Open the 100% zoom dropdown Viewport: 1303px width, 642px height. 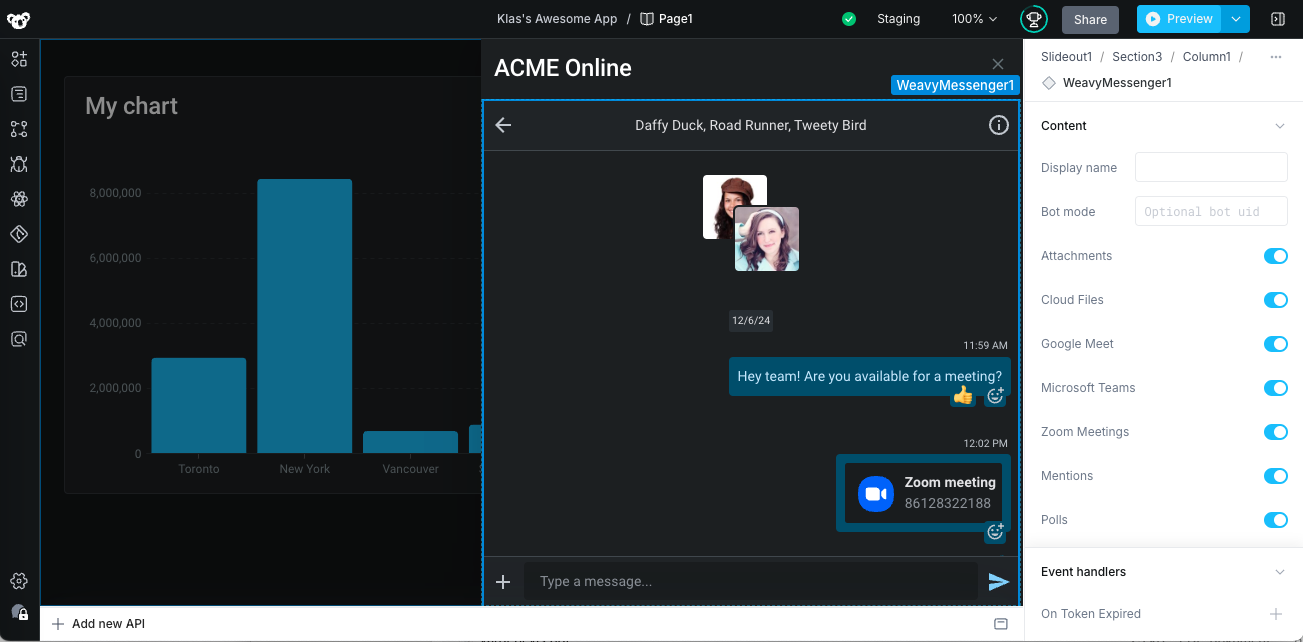point(972,18)
